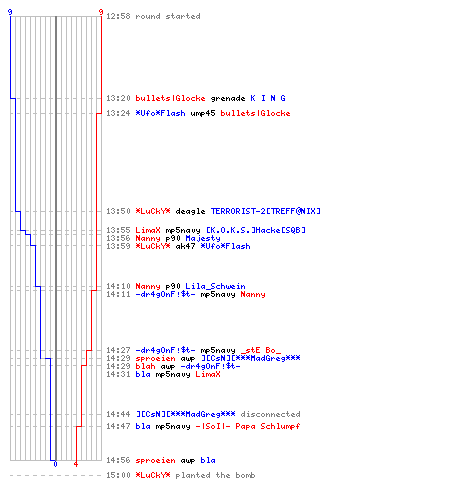This screenshot has width=450, height=500.
Task: Click 'Majesty' victim name at 13:56
Action: (203, 238)
